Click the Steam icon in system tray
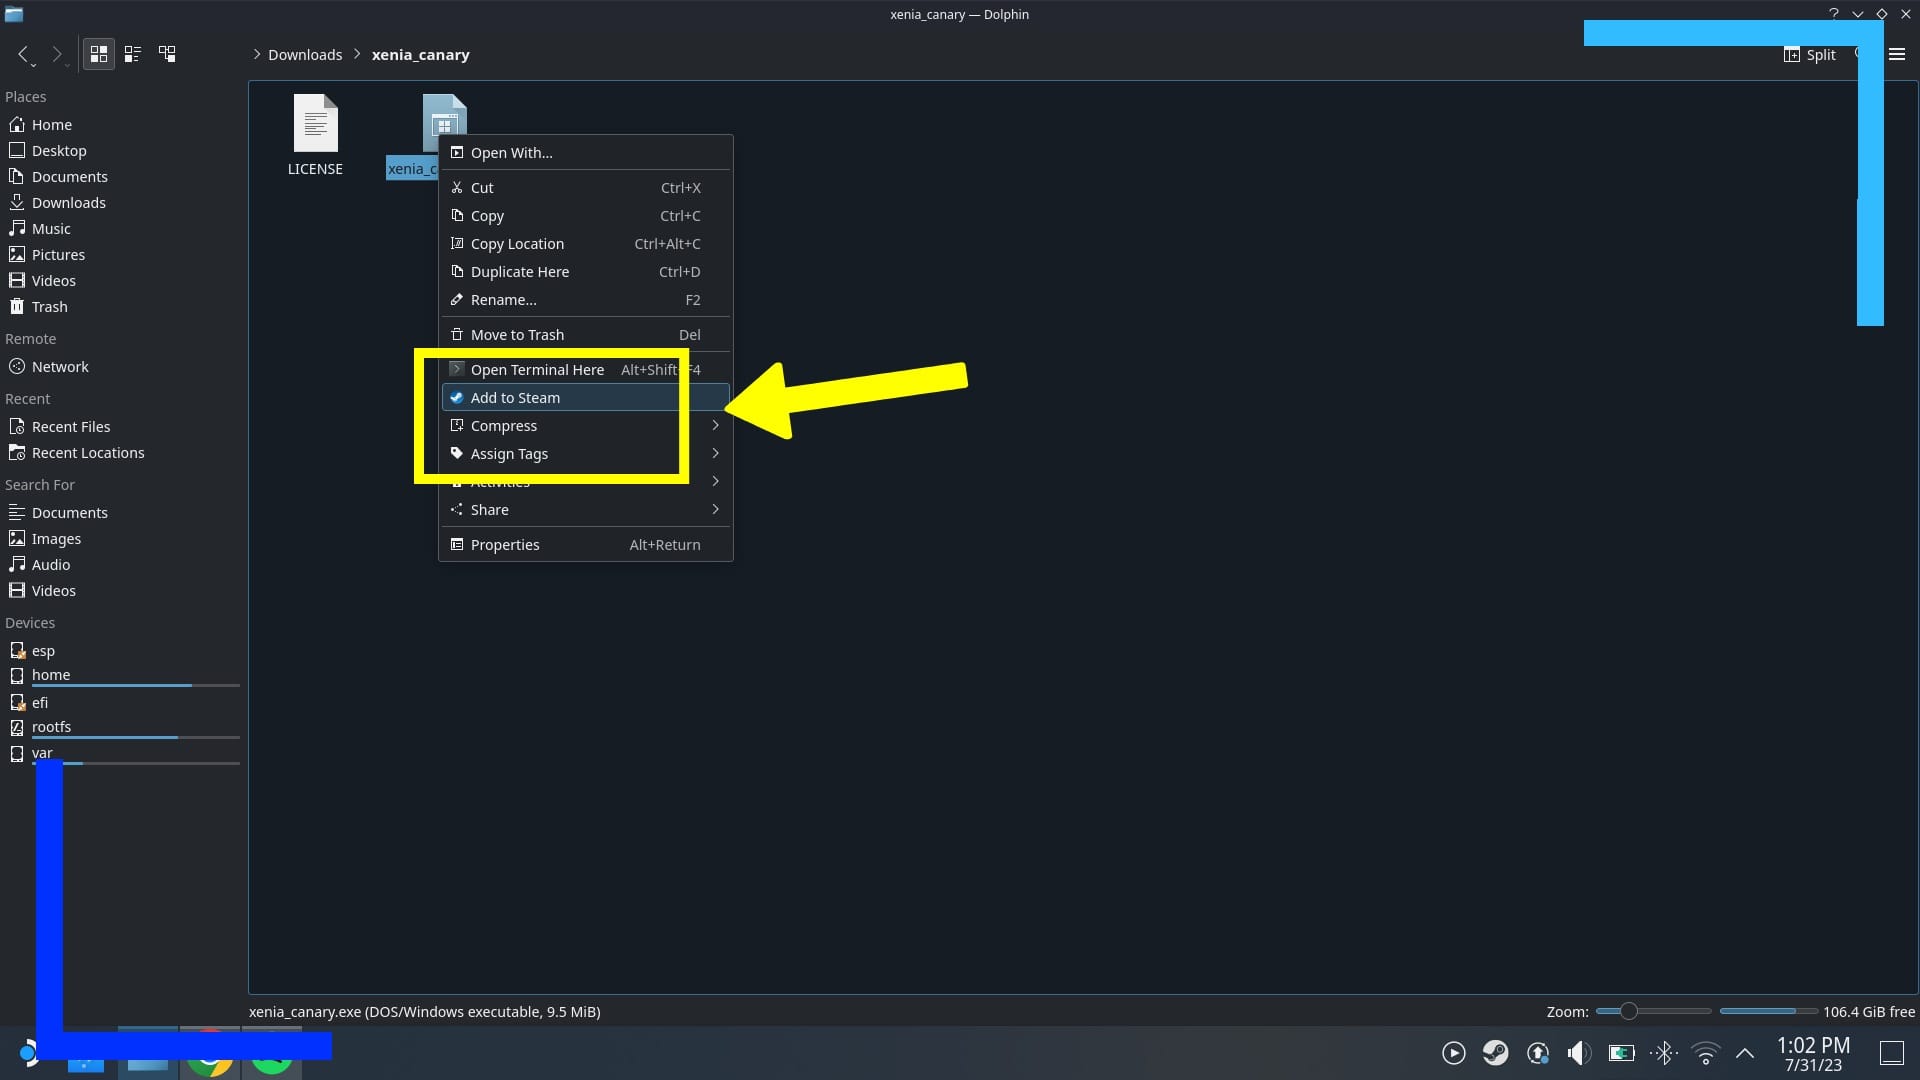The width and height of the screenshot is (1920, 1080). (1495, 1053)
